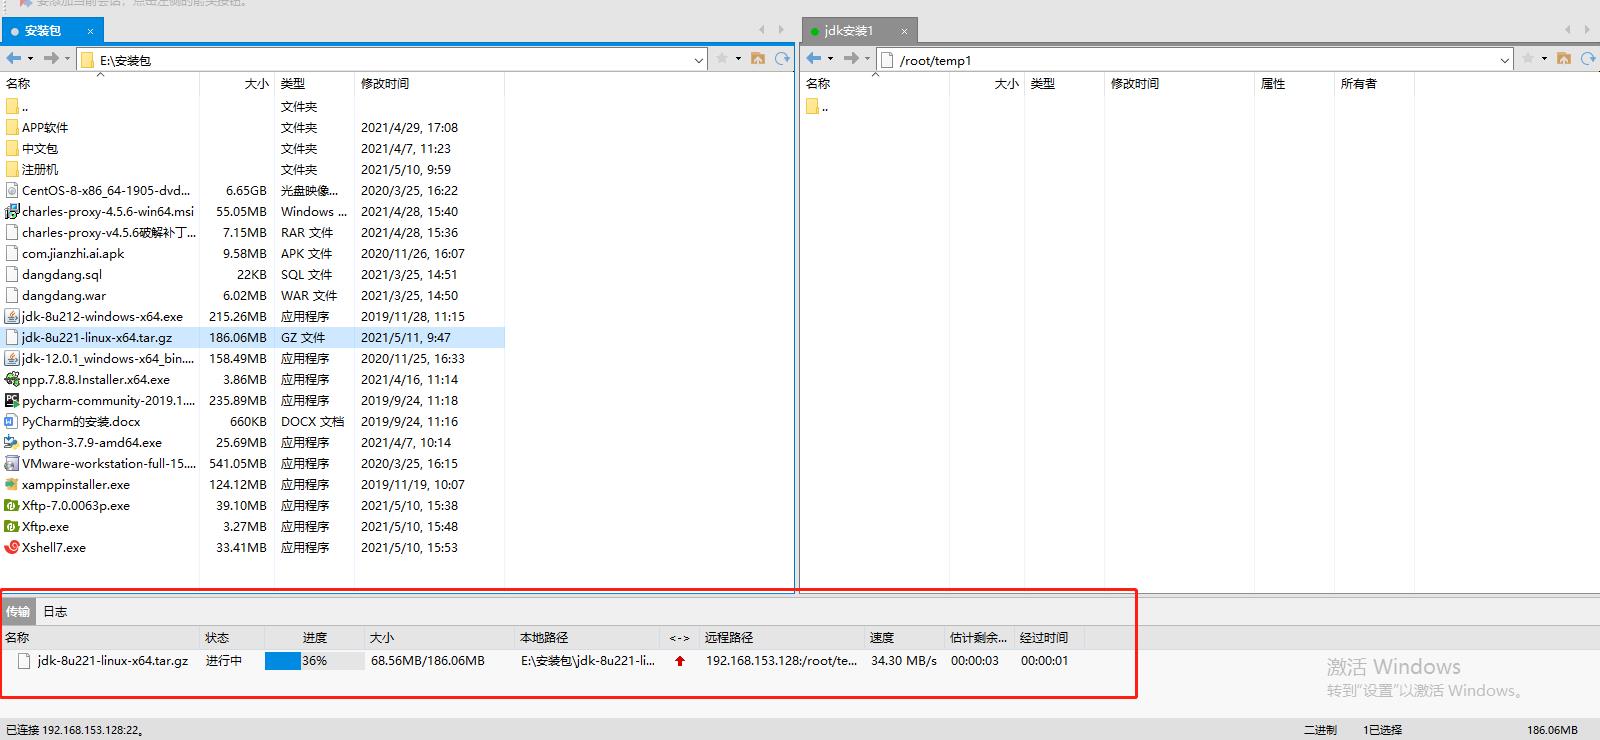Bookmark the local folder with star icon
The height and width of the screenshot is (740, 1600).
tap(722, 59)
